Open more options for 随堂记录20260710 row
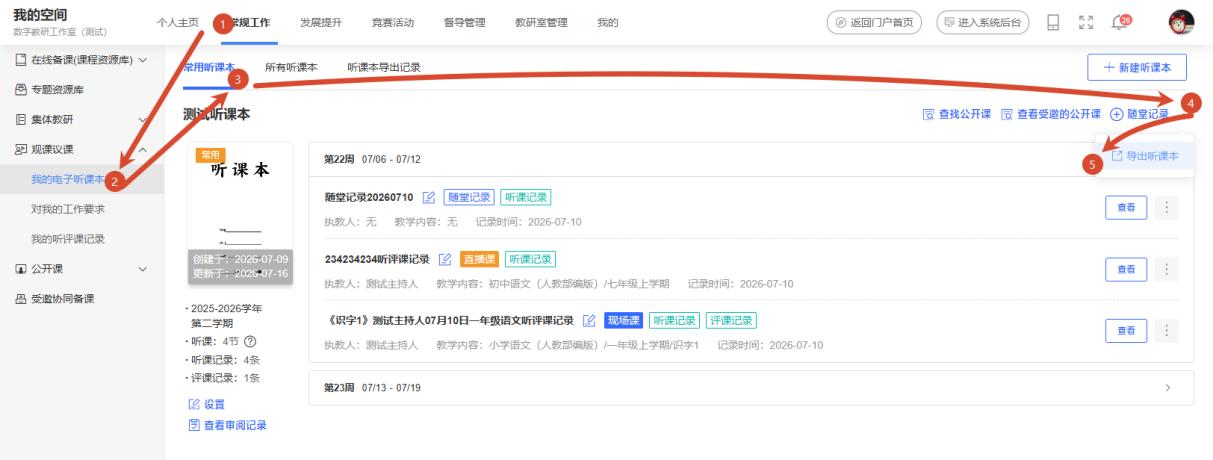This screenshot has height=460, width=1213. pos(1166,206)
